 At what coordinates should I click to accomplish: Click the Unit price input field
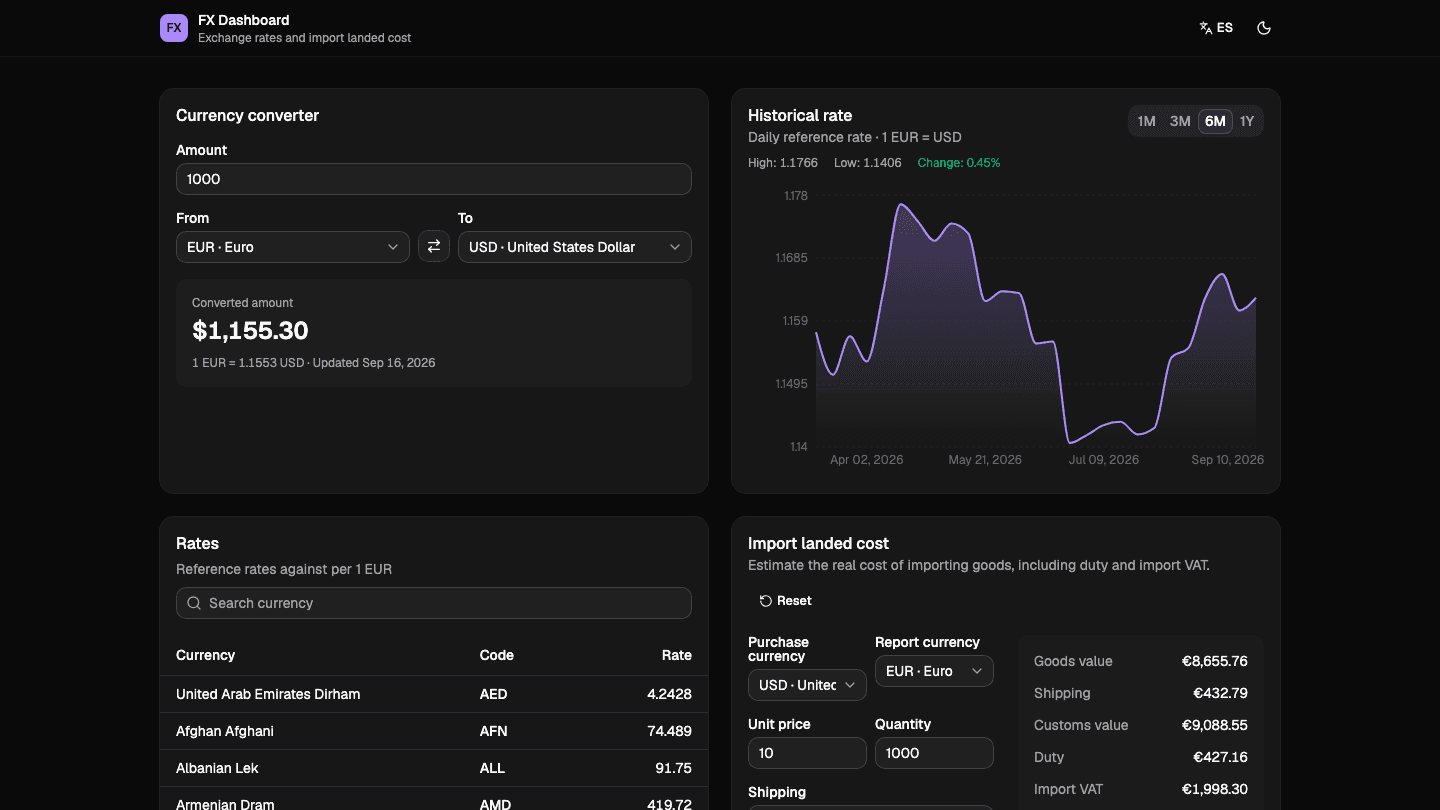(x=807, y=753)
